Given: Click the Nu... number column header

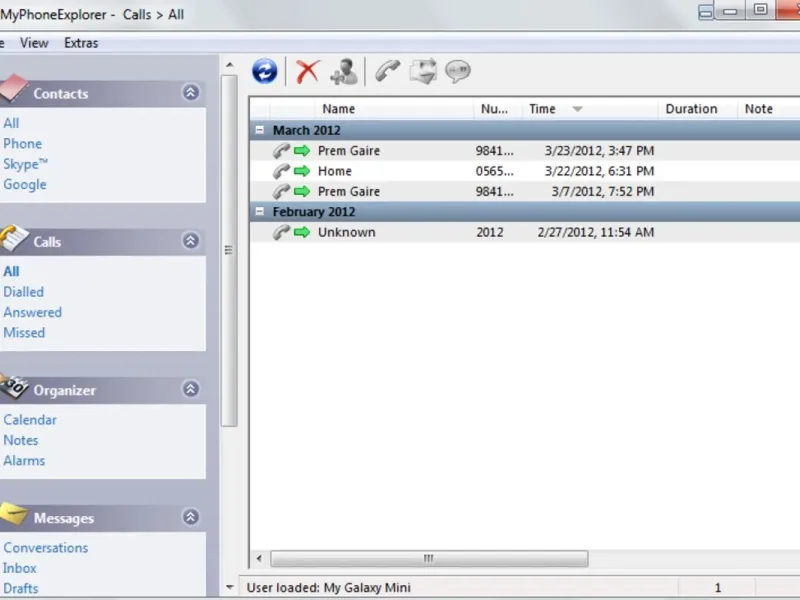Looking at the screenshot, I should click(x=497, y=109).
